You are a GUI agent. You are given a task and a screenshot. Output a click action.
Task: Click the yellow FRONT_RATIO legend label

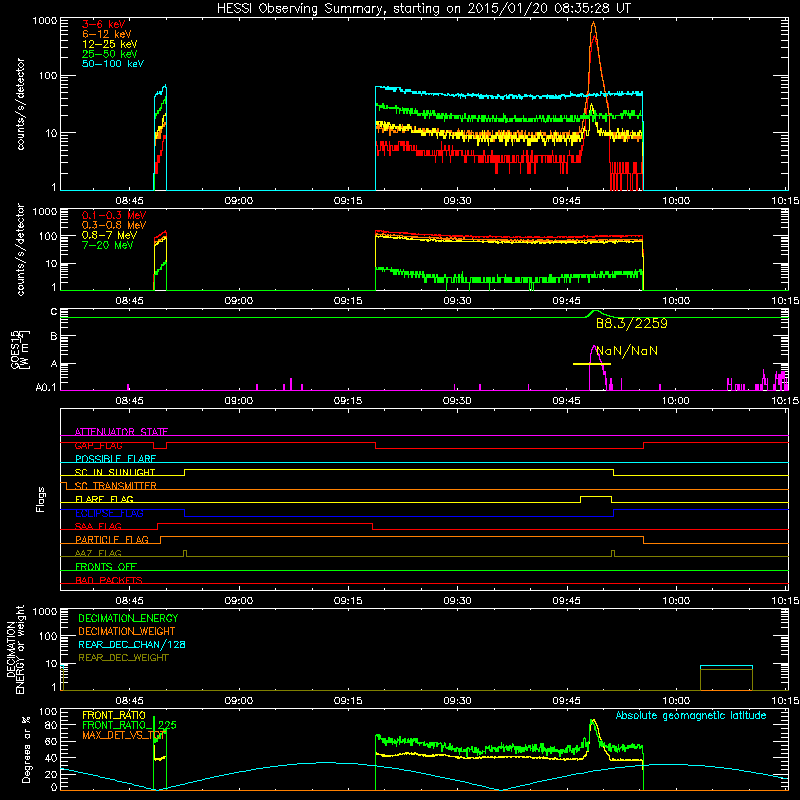114,715
